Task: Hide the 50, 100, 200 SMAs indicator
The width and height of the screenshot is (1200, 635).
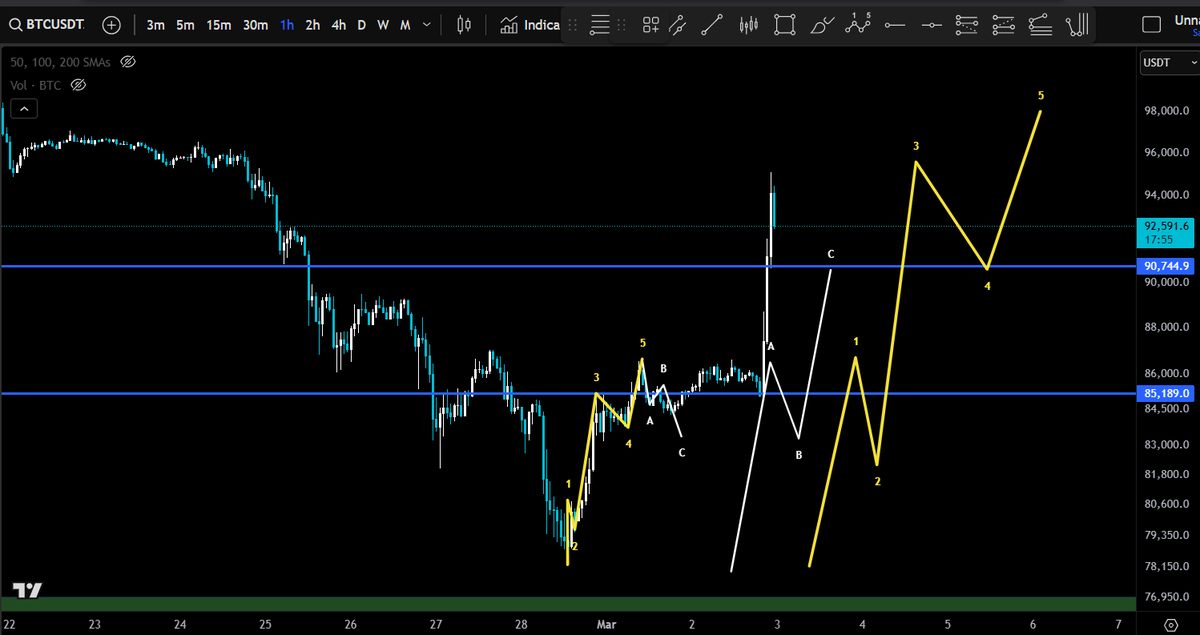Action: tap(128, 61)
